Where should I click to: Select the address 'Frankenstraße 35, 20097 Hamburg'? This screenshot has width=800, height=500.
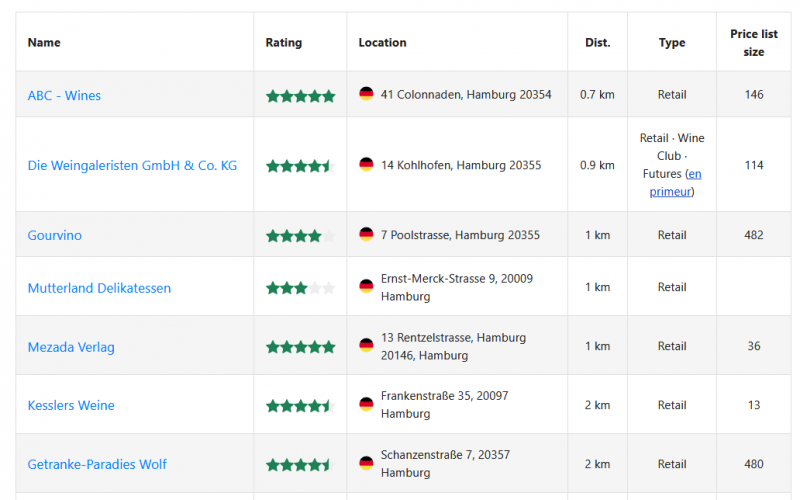(x=444, y=405)
